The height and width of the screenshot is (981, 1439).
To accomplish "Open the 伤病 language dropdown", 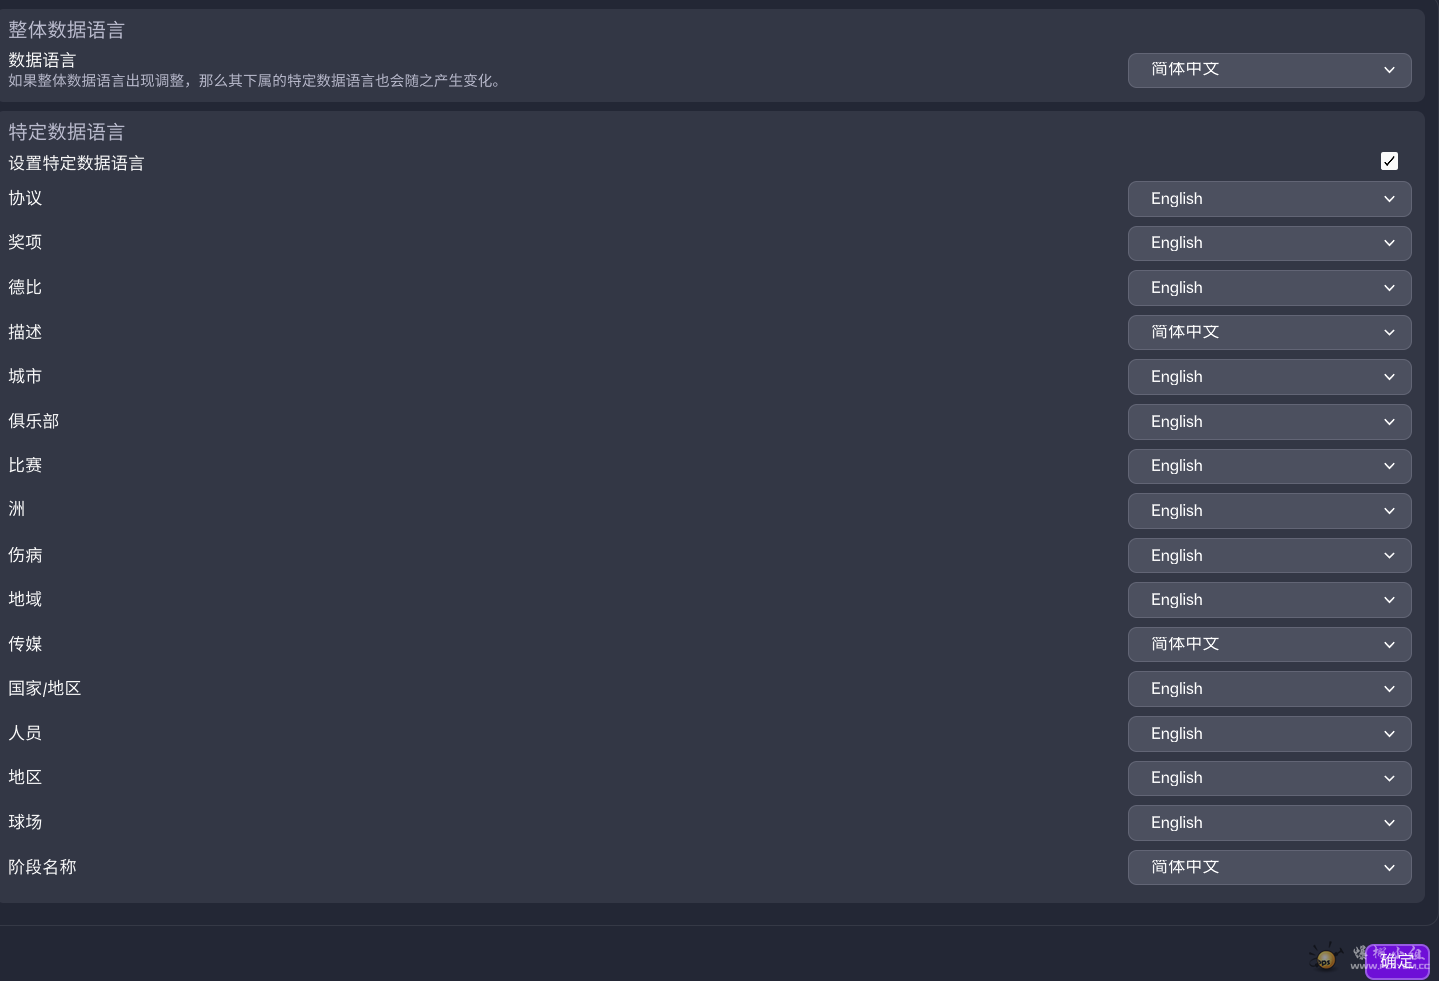I will pos(1269,556).
